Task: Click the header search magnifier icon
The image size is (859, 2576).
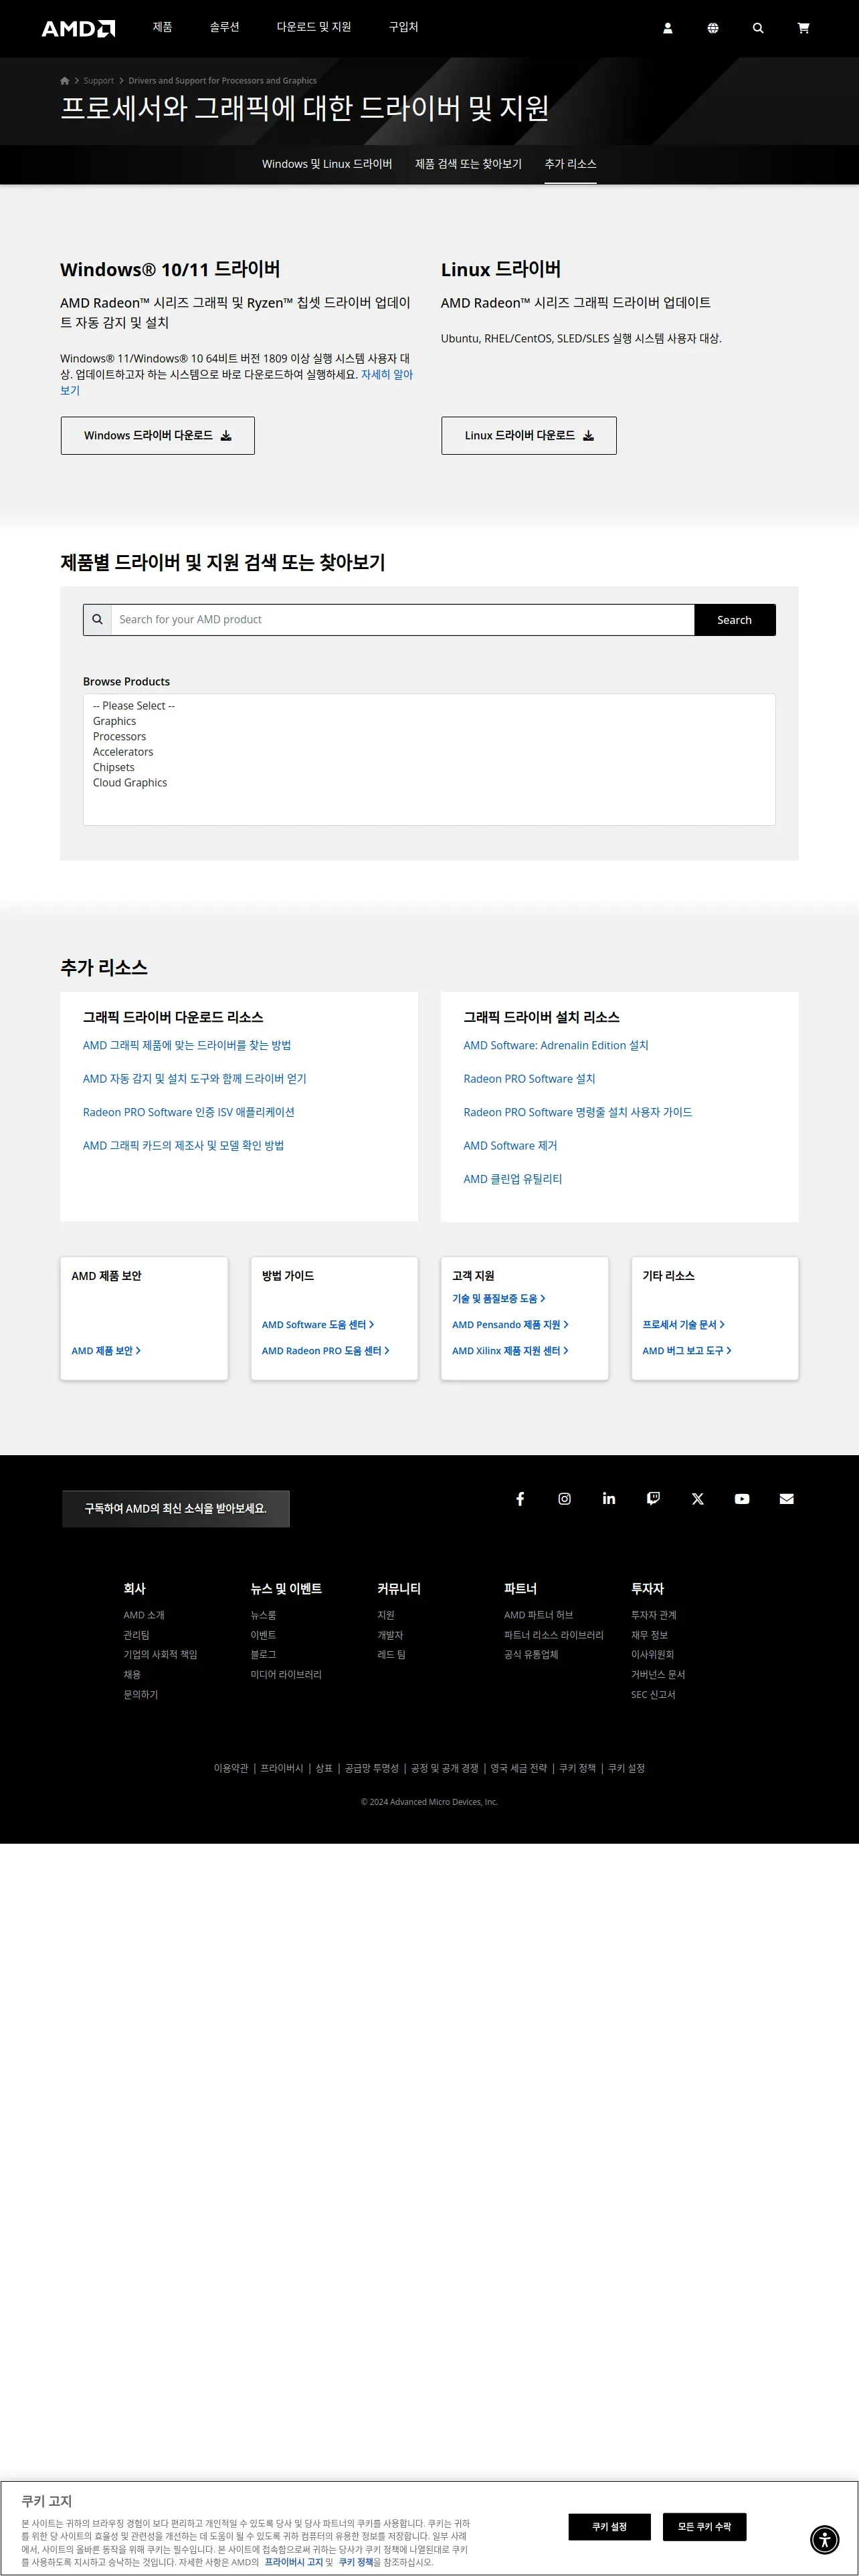Action: [x=758, y=28]
